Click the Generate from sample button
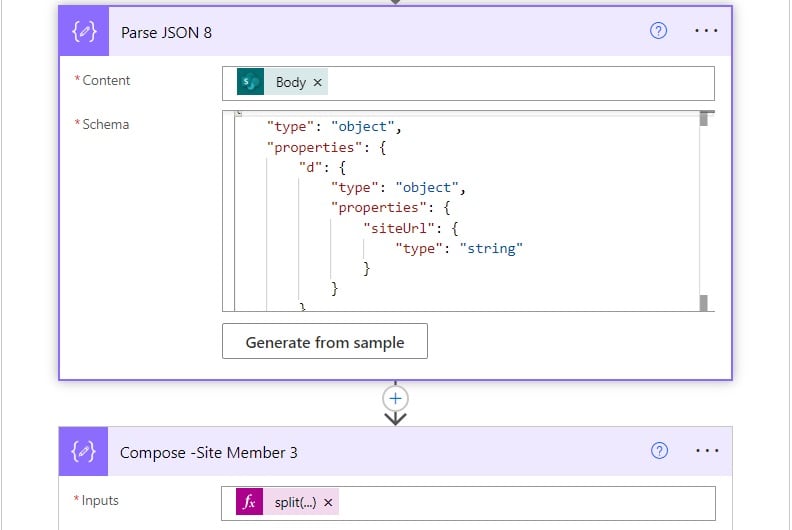Screen dimensions: 792x530 point(325,342)
